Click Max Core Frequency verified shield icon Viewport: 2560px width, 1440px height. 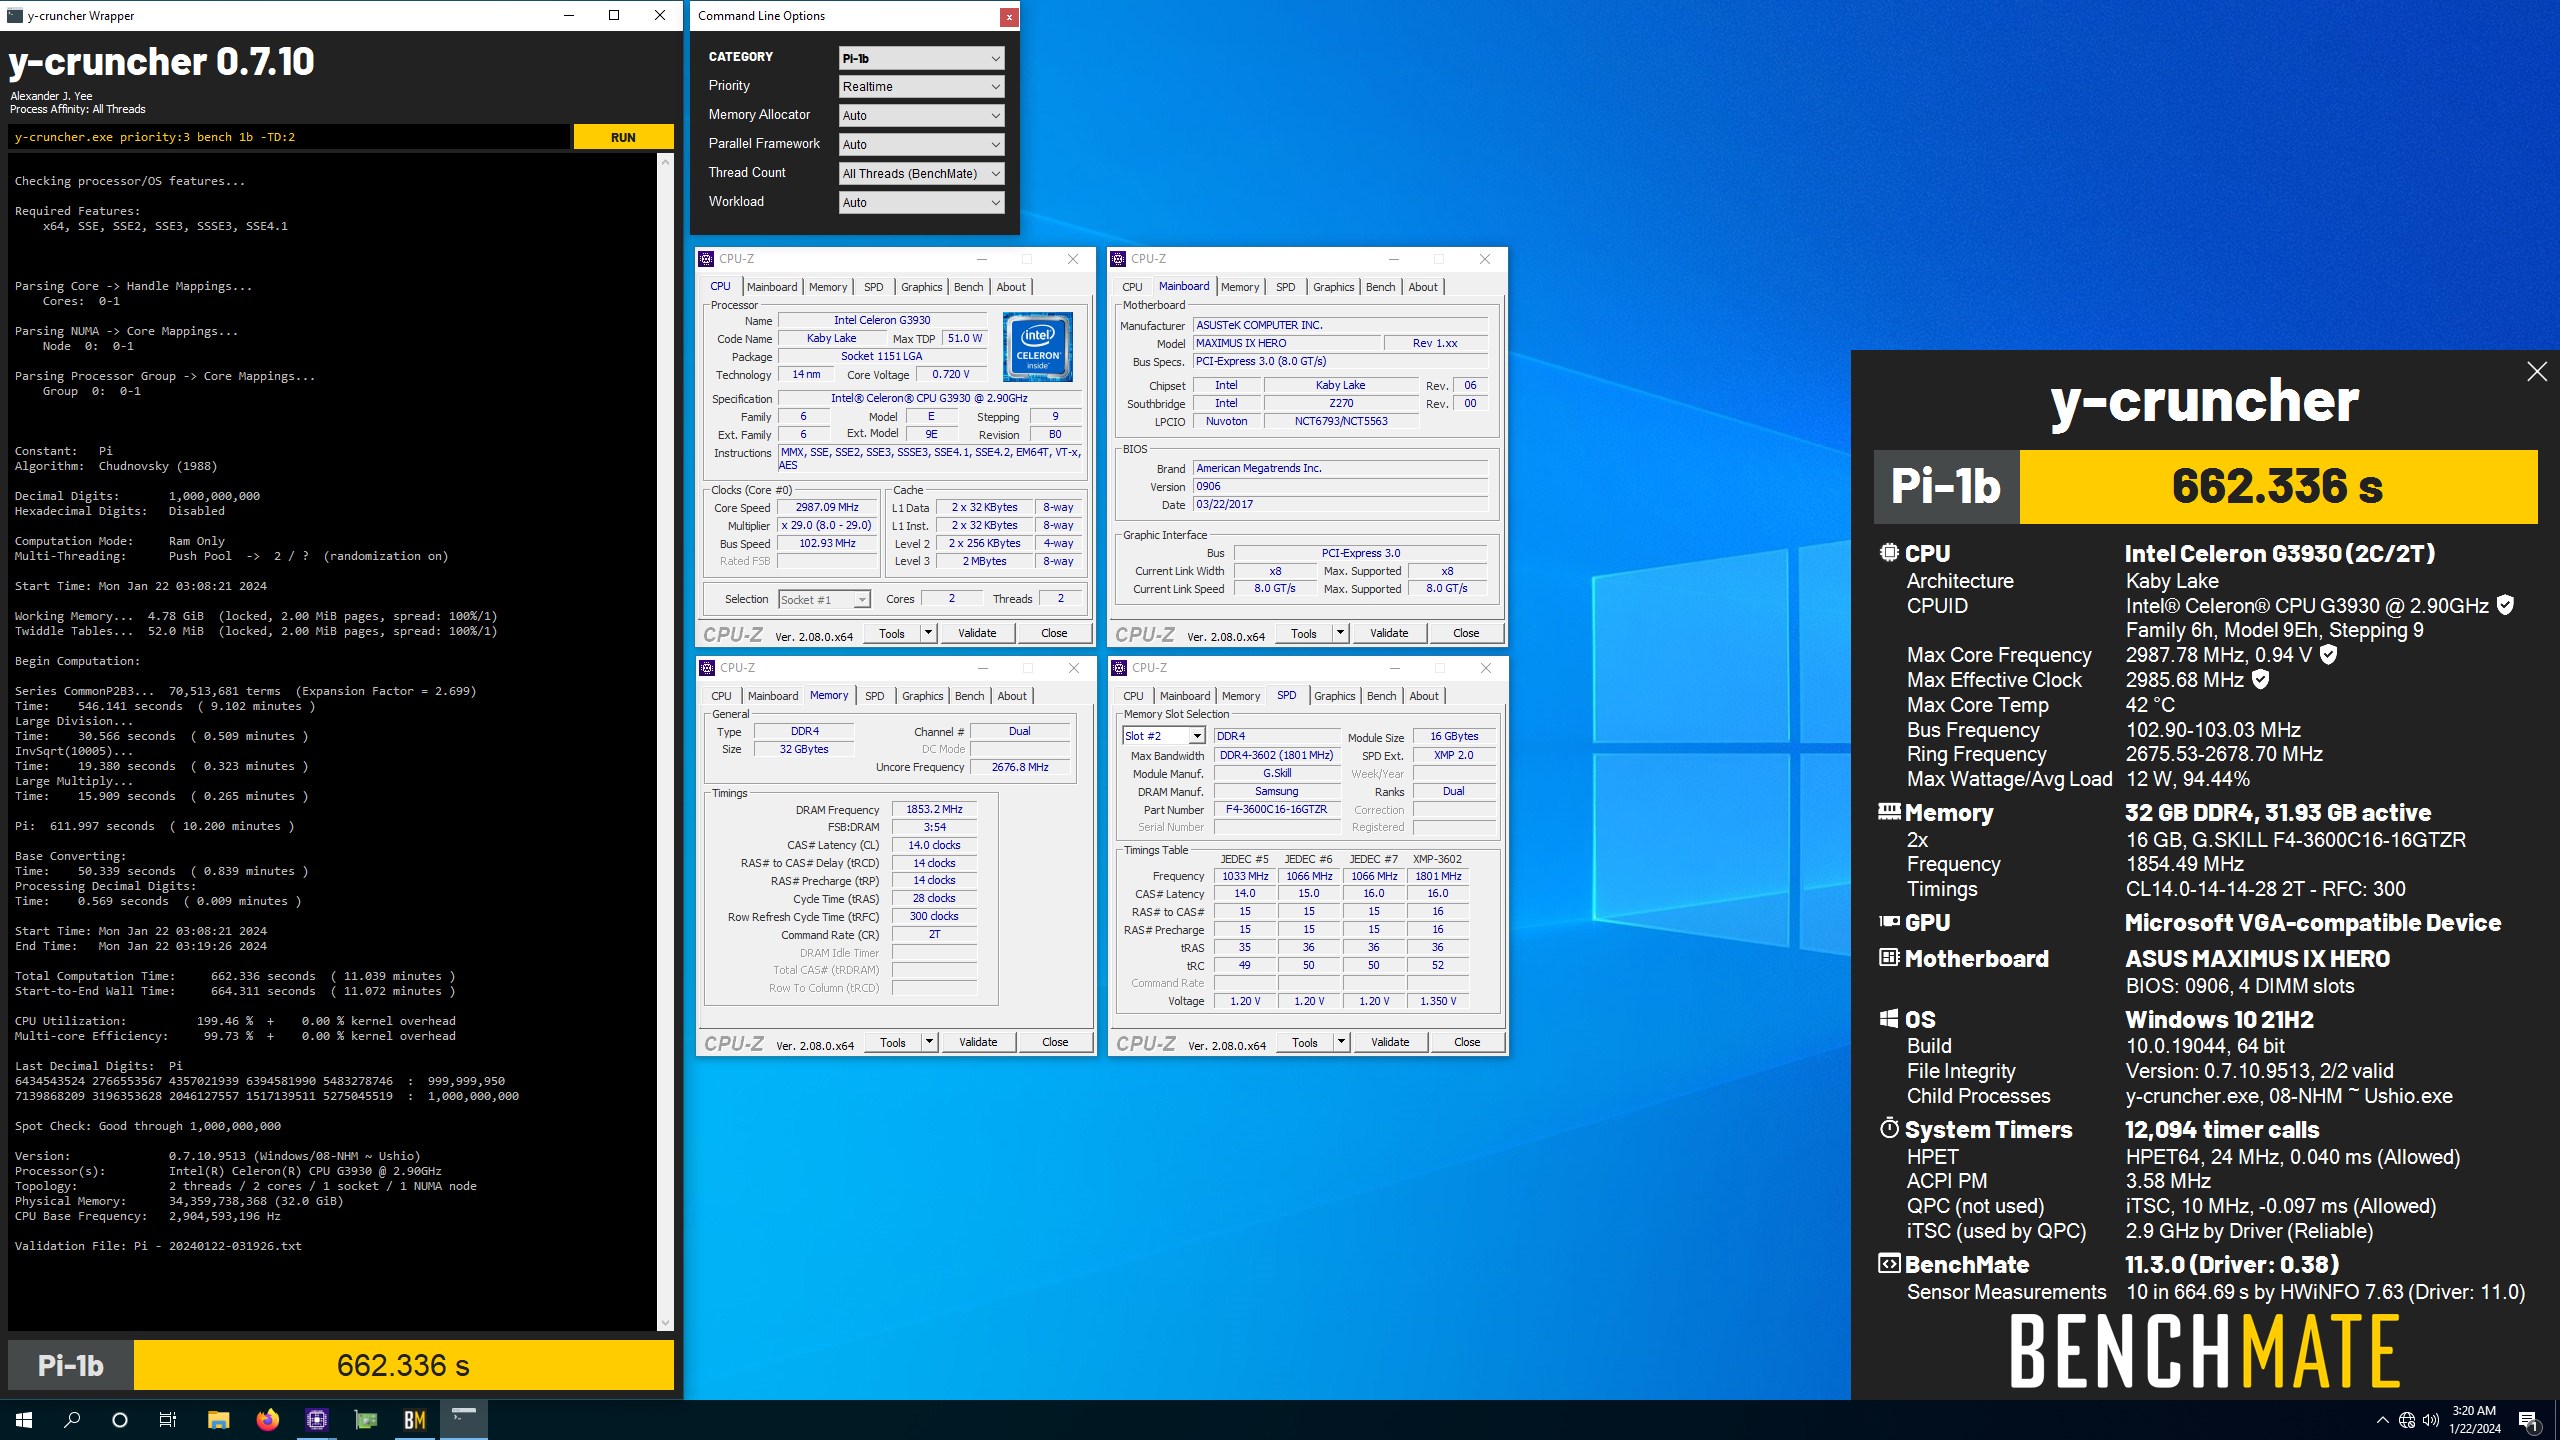2329,654
